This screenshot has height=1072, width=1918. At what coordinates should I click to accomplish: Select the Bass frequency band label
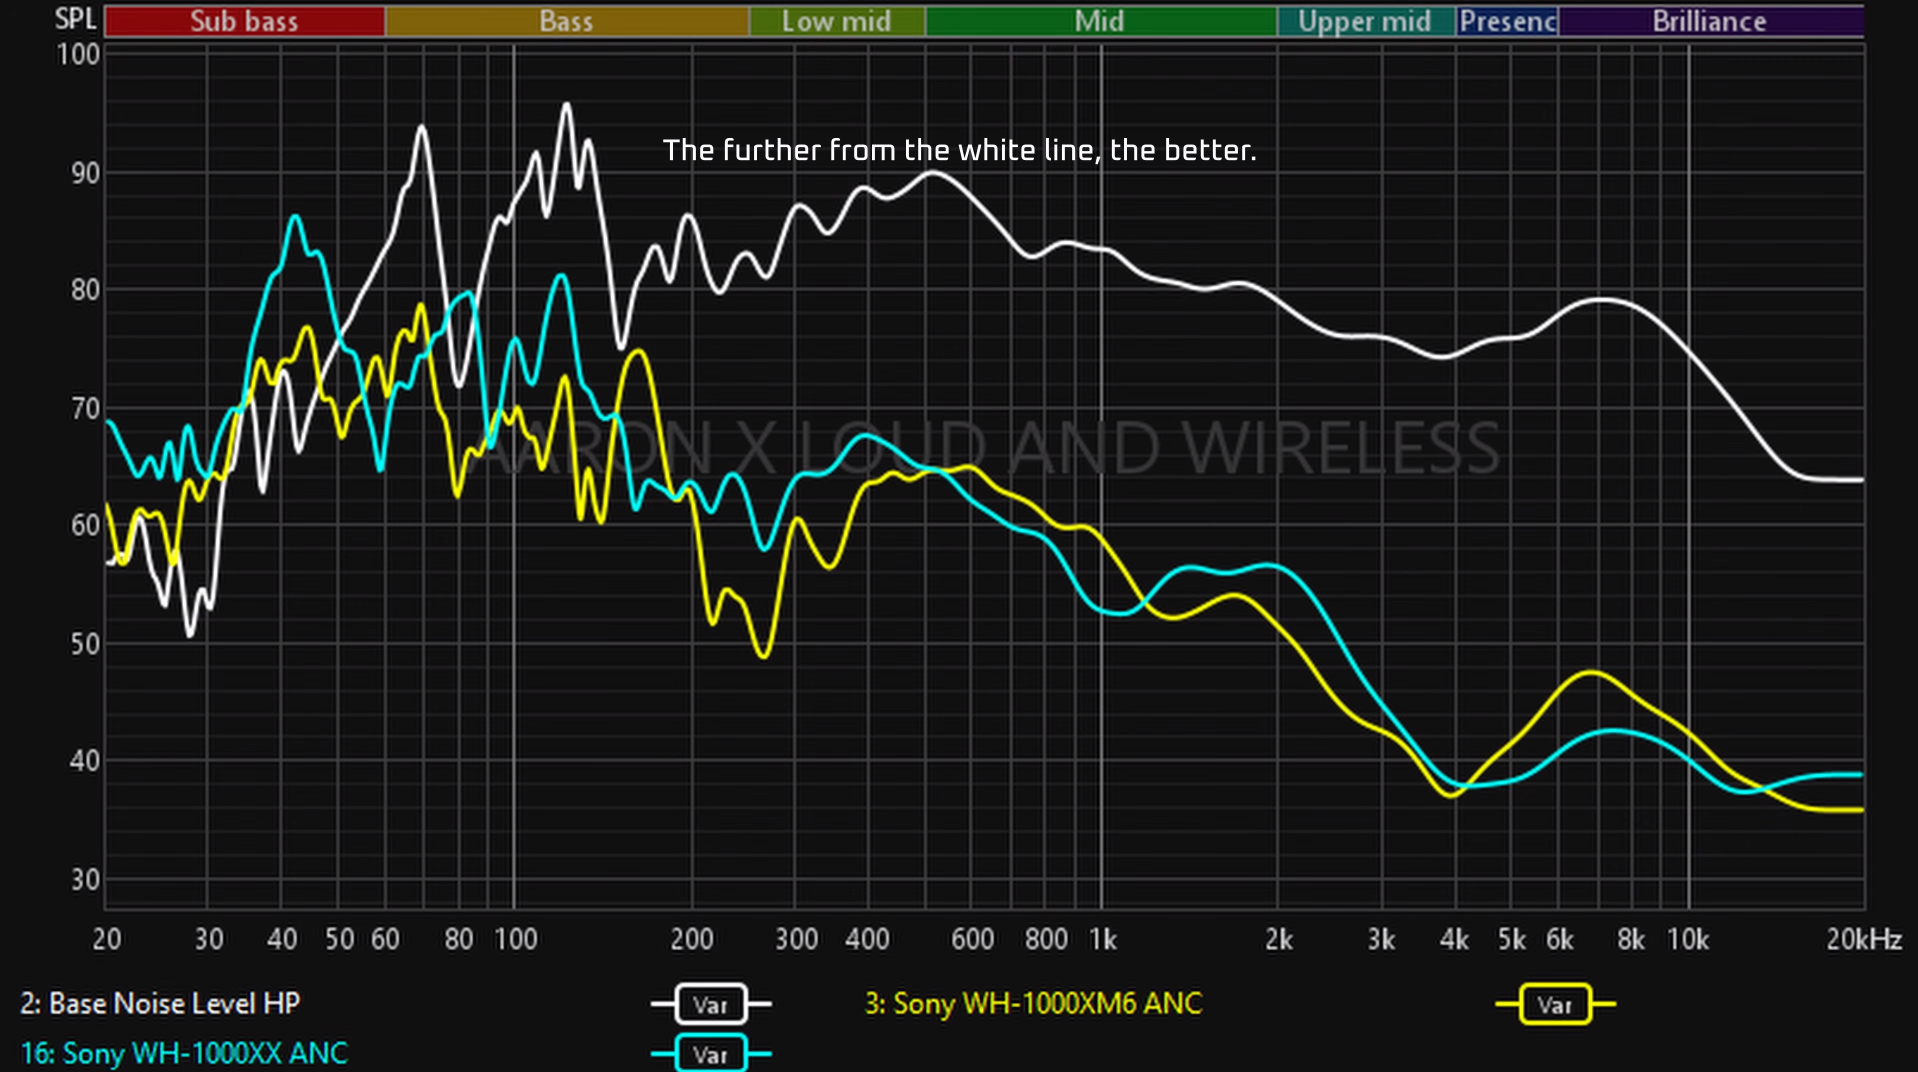coord(567,21)
